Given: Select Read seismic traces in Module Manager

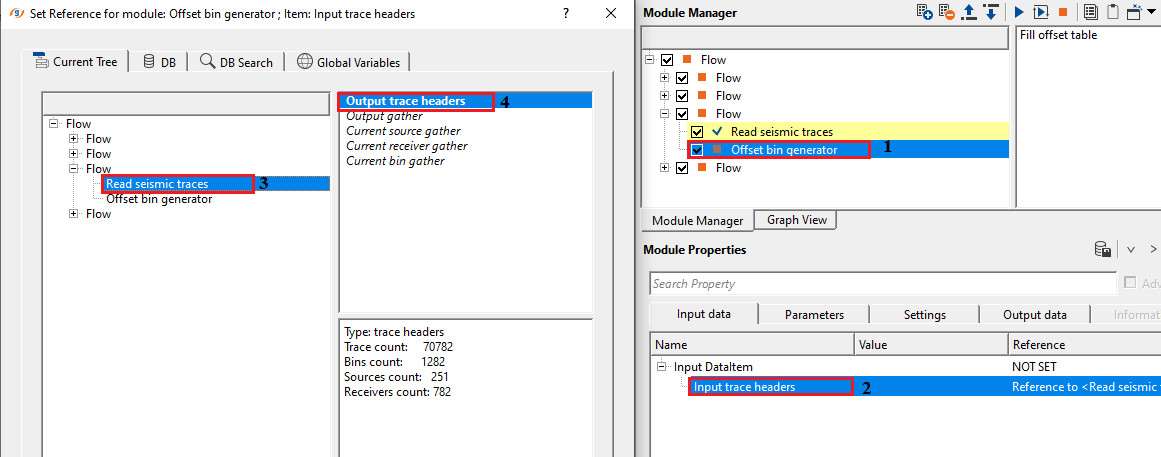Looking at the screenshot, I should click(x=782, y=131).
